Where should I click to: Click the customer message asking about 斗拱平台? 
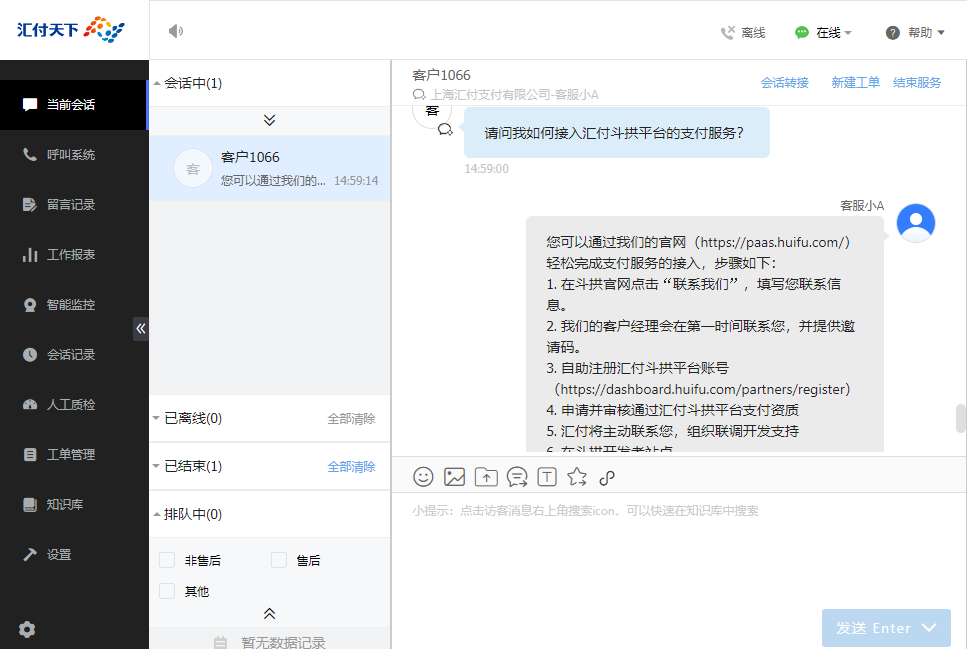[616, 133]
